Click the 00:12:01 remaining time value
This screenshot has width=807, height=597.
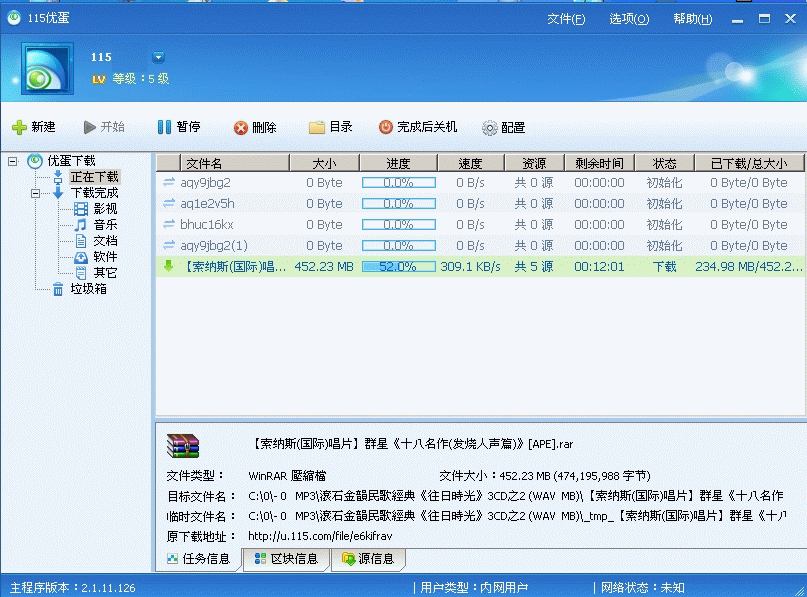599,267
